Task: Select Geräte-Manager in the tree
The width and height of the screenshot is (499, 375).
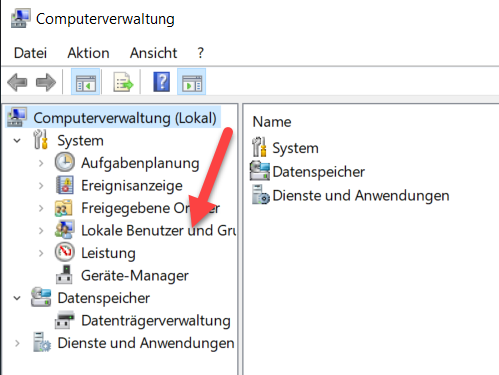Action: [135, 276]
